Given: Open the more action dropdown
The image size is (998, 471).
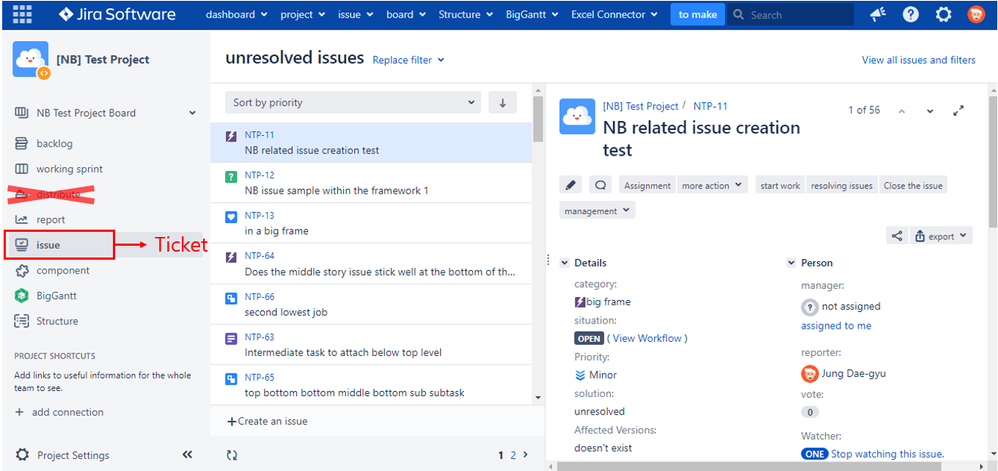Looking at the screenshot, I should pos(712,185).
